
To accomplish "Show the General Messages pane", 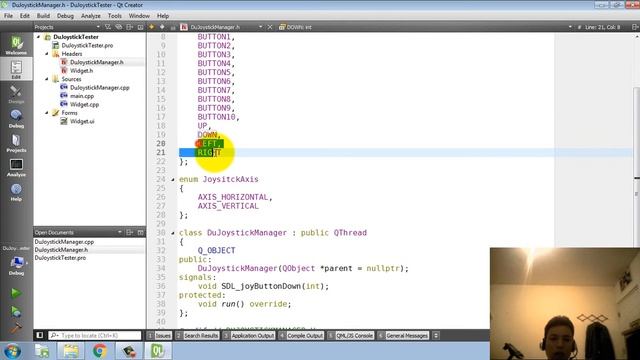I will pyautogui.click(x=403, y=336).
